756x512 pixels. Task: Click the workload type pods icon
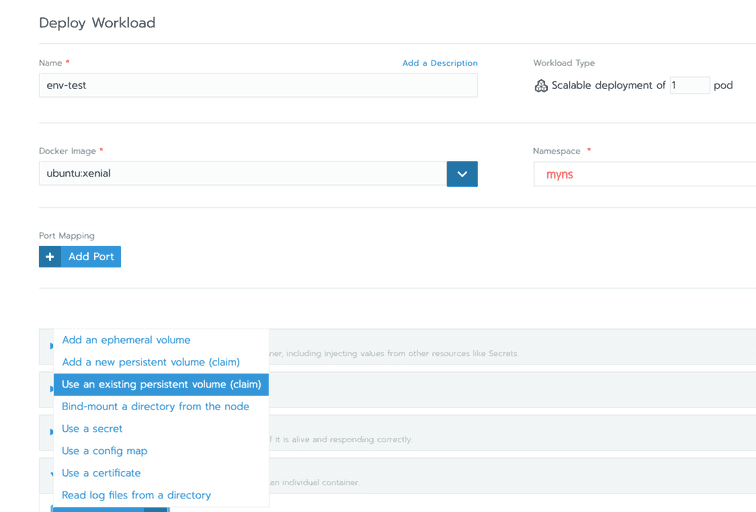coord(541,86)
